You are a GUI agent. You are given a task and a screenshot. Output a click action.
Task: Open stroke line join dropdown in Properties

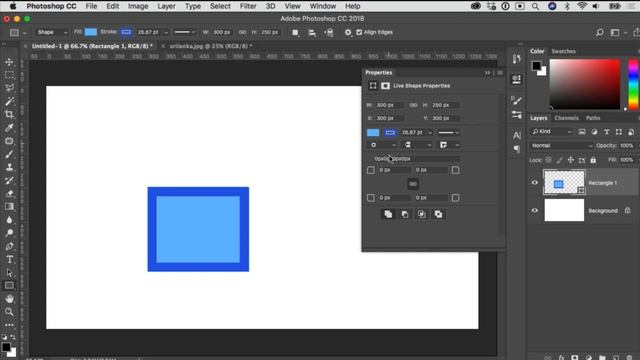point(449,145)
